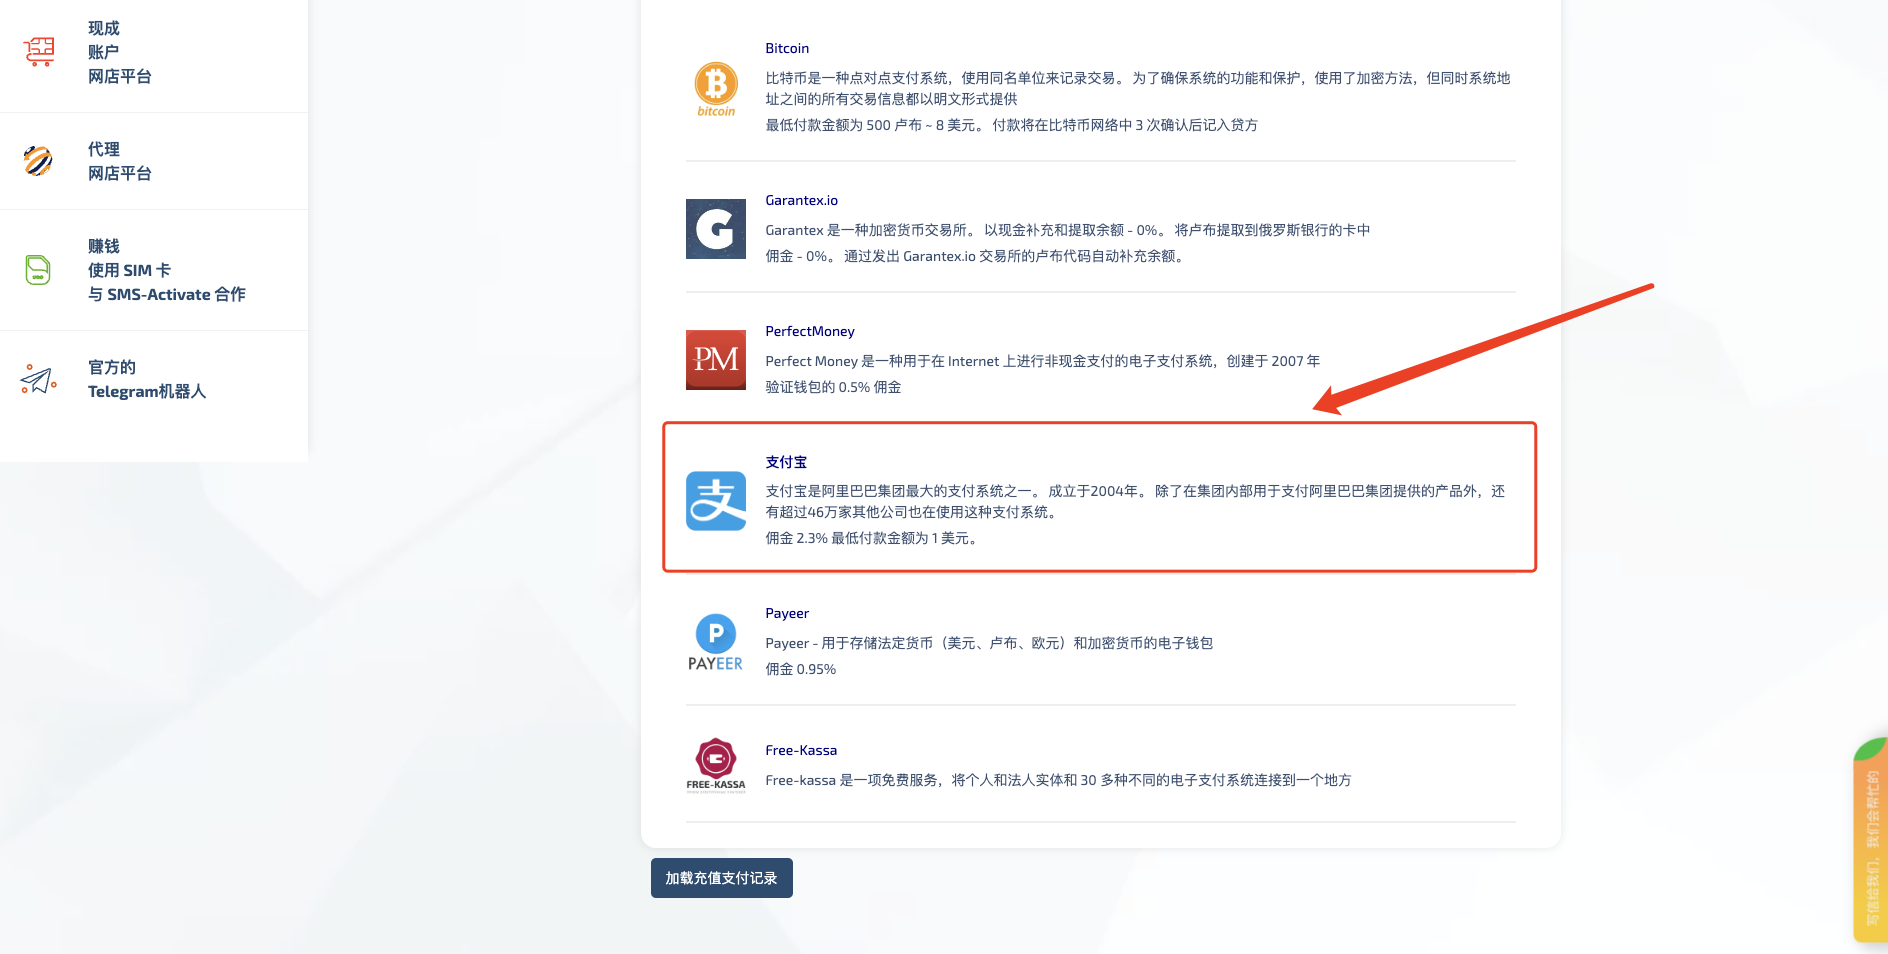Click the PerfectMoney PM logo
The height and width of the screenshot is (954, 1888).
[x=716, y=360]
